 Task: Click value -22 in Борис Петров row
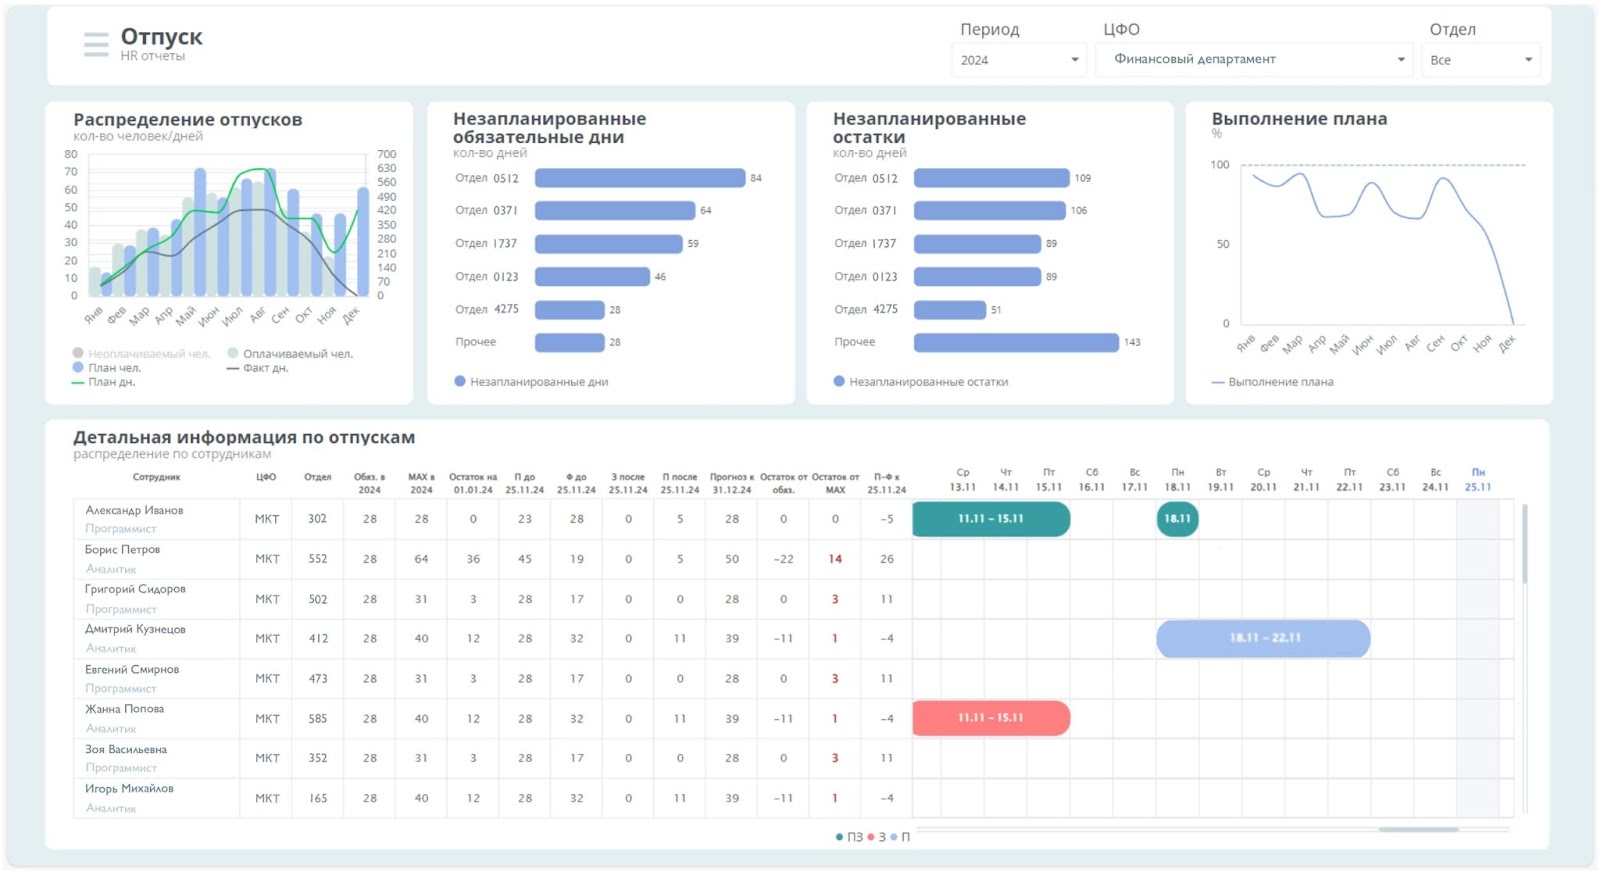(783, 559)
